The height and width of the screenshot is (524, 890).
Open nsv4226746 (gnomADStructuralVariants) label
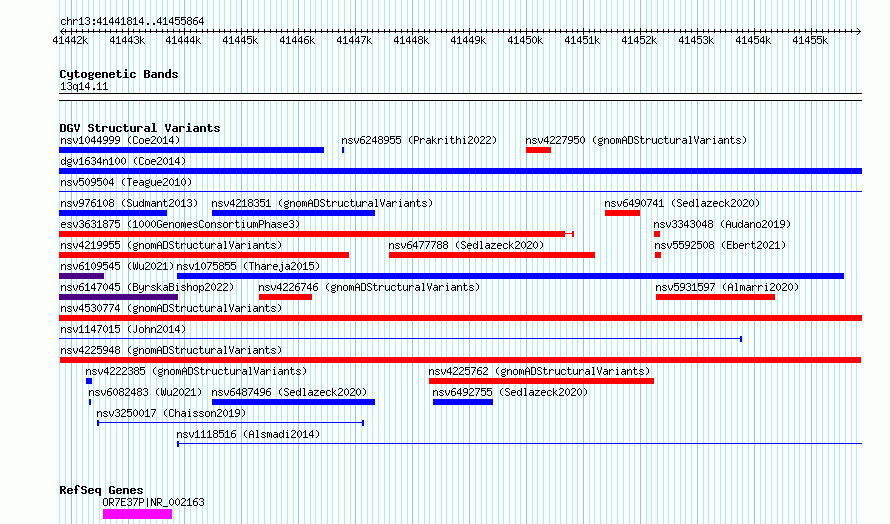369,287
